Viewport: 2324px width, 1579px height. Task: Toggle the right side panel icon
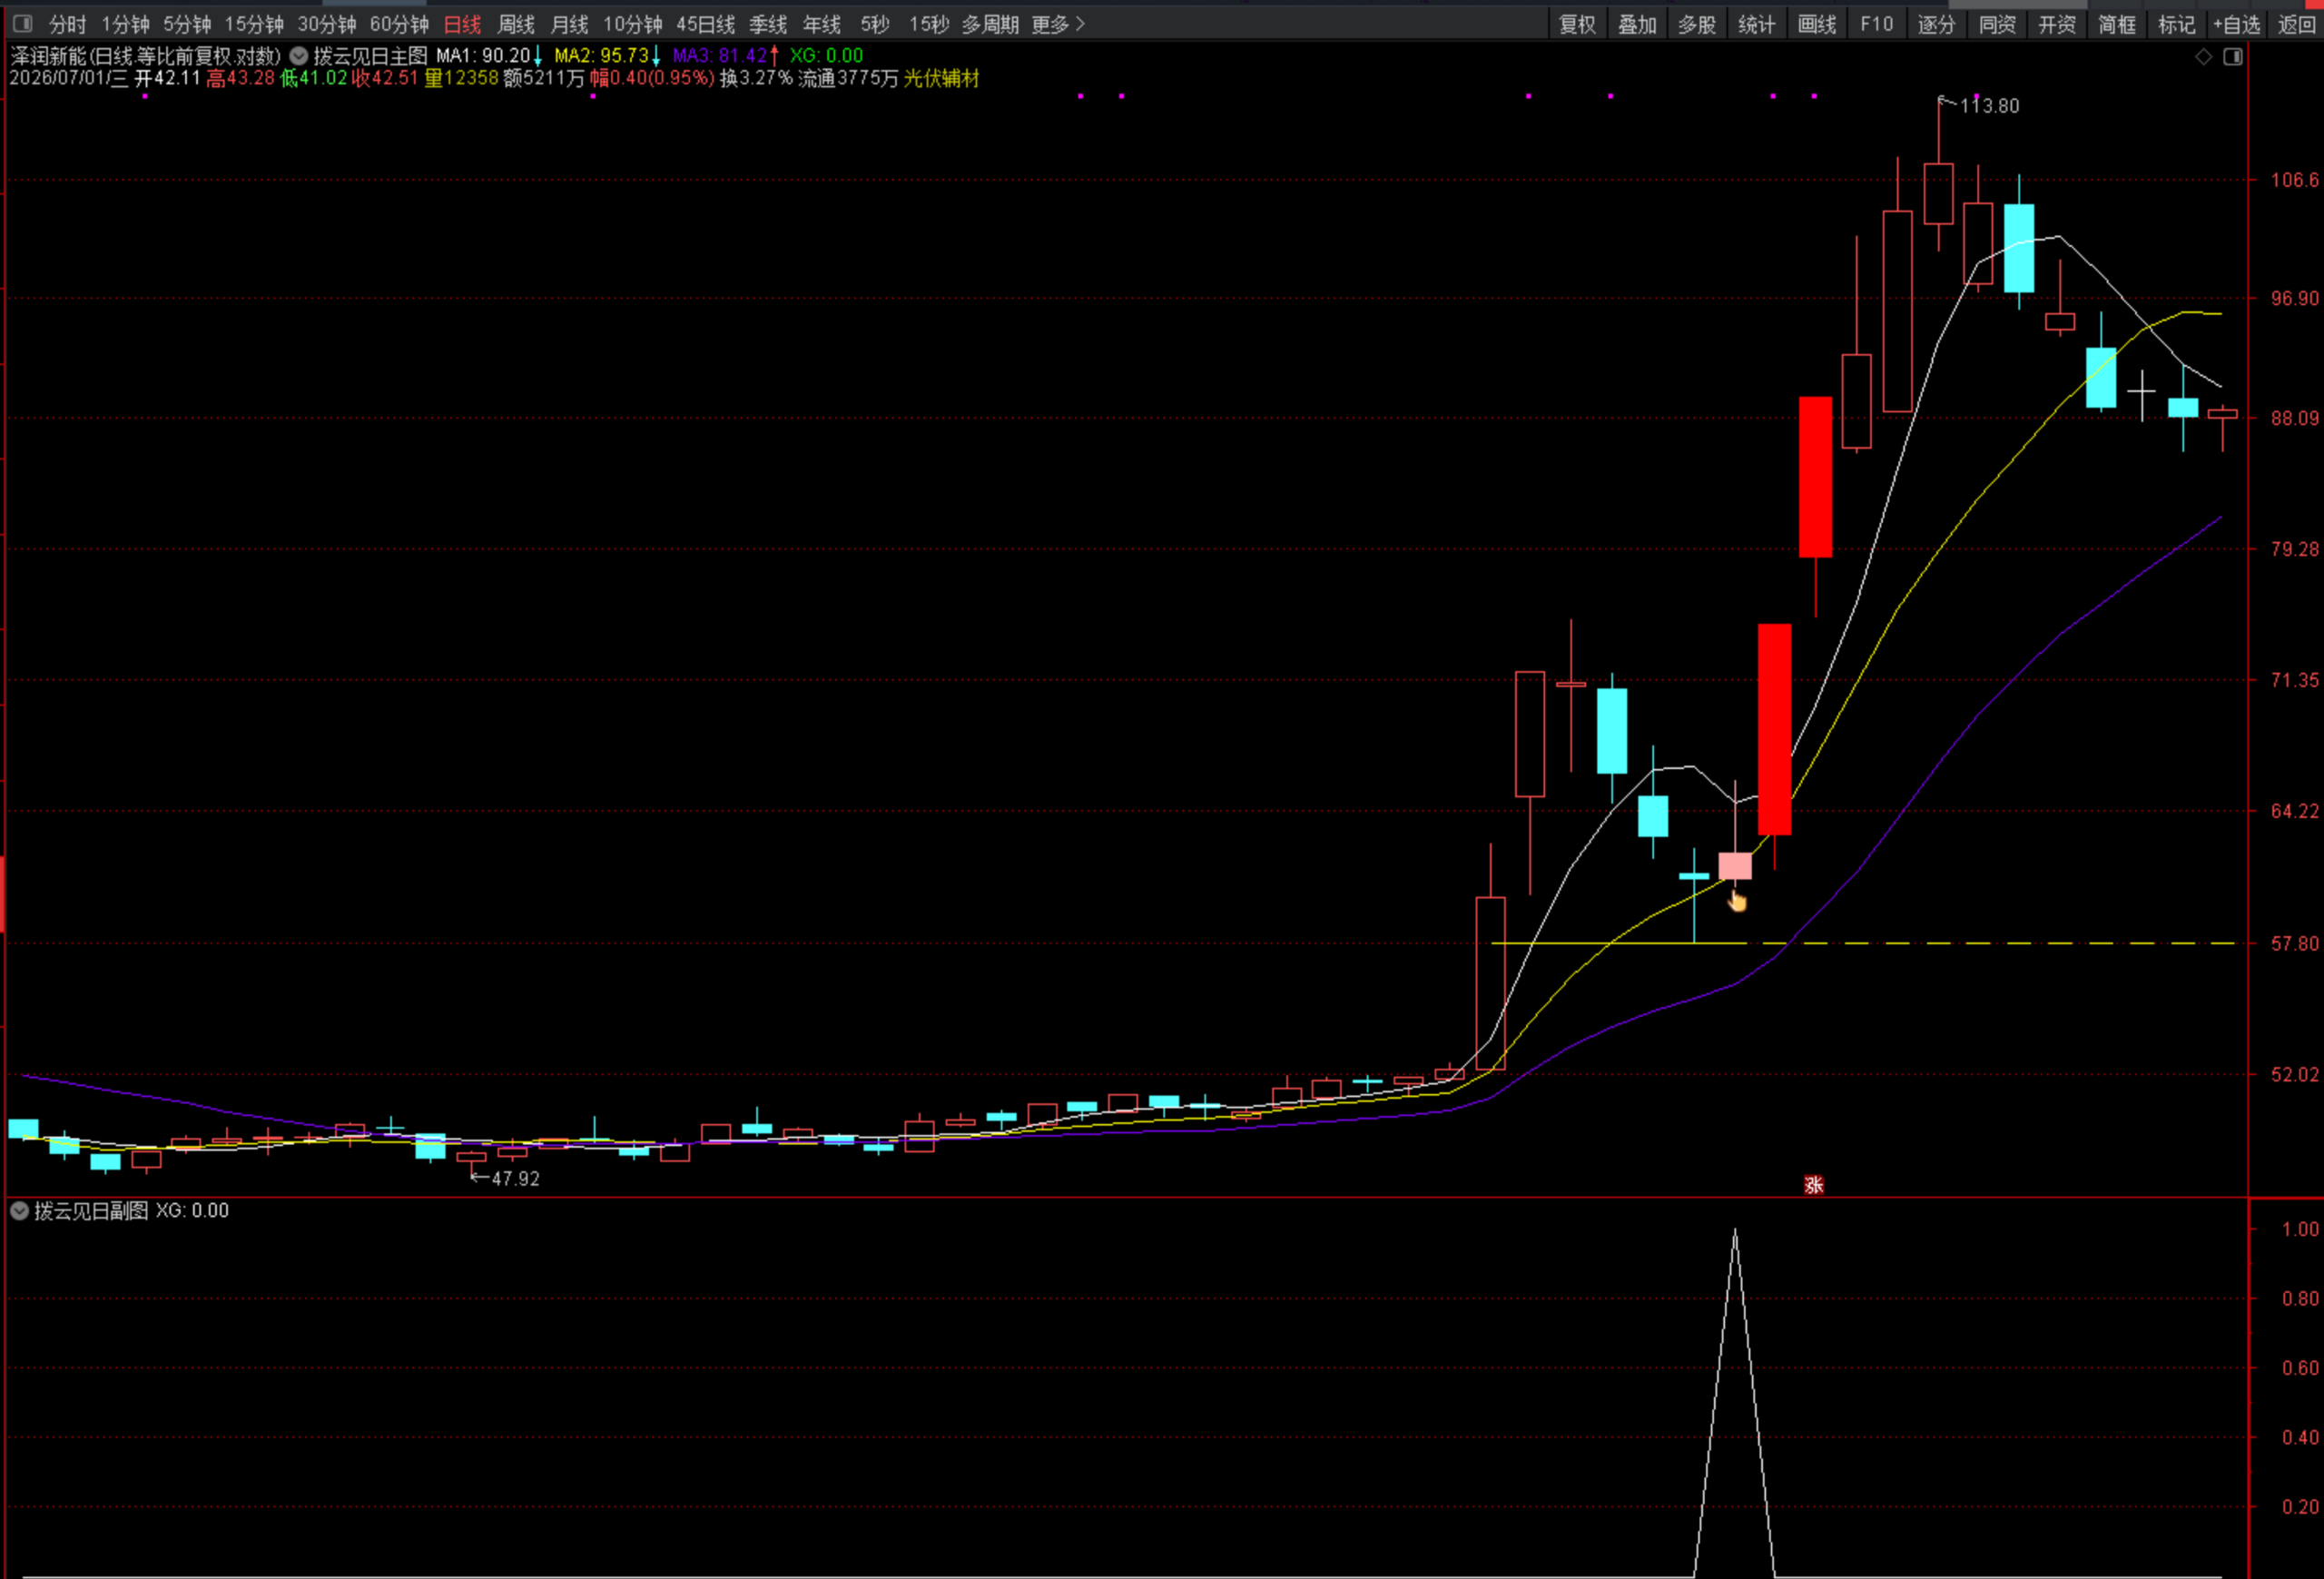2233,57
